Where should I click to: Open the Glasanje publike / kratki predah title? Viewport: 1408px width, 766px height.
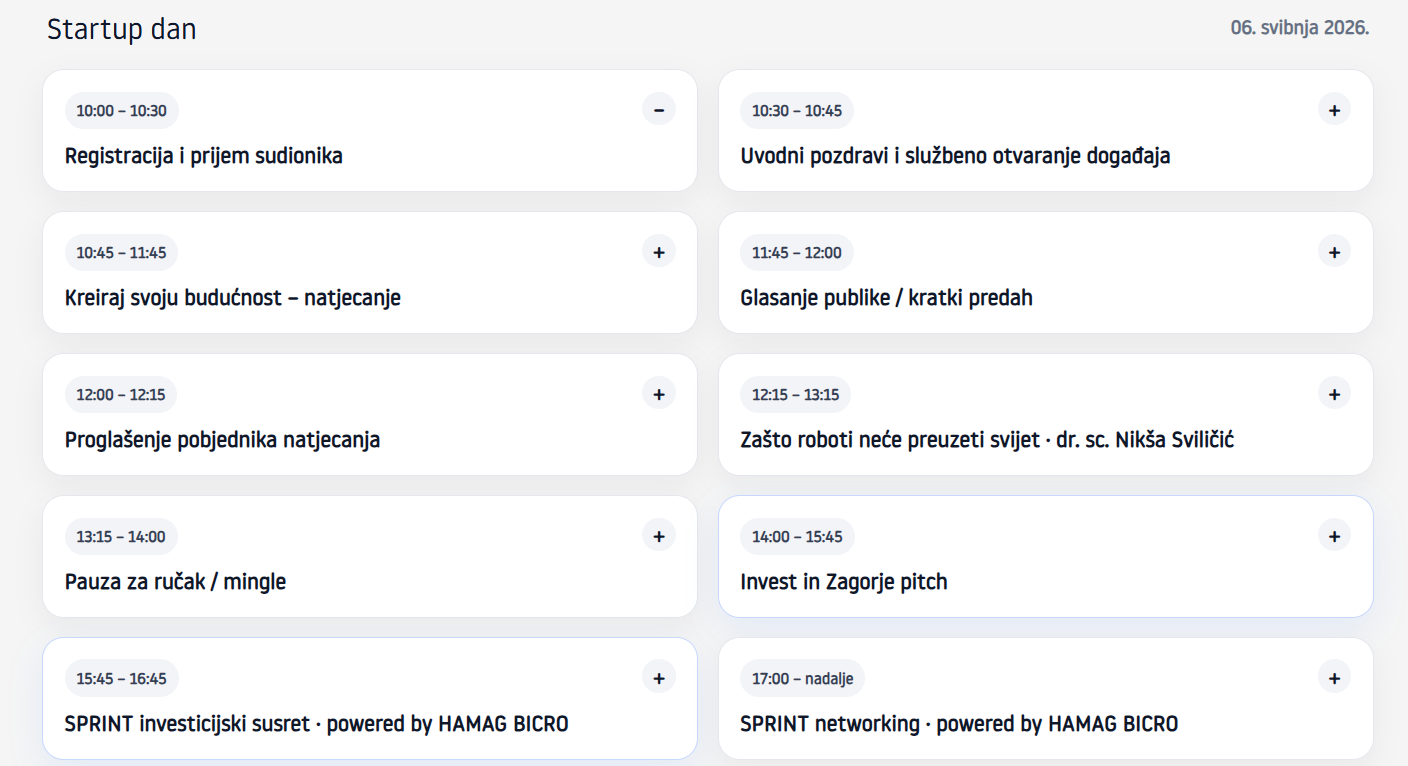[x=886, y=298]
